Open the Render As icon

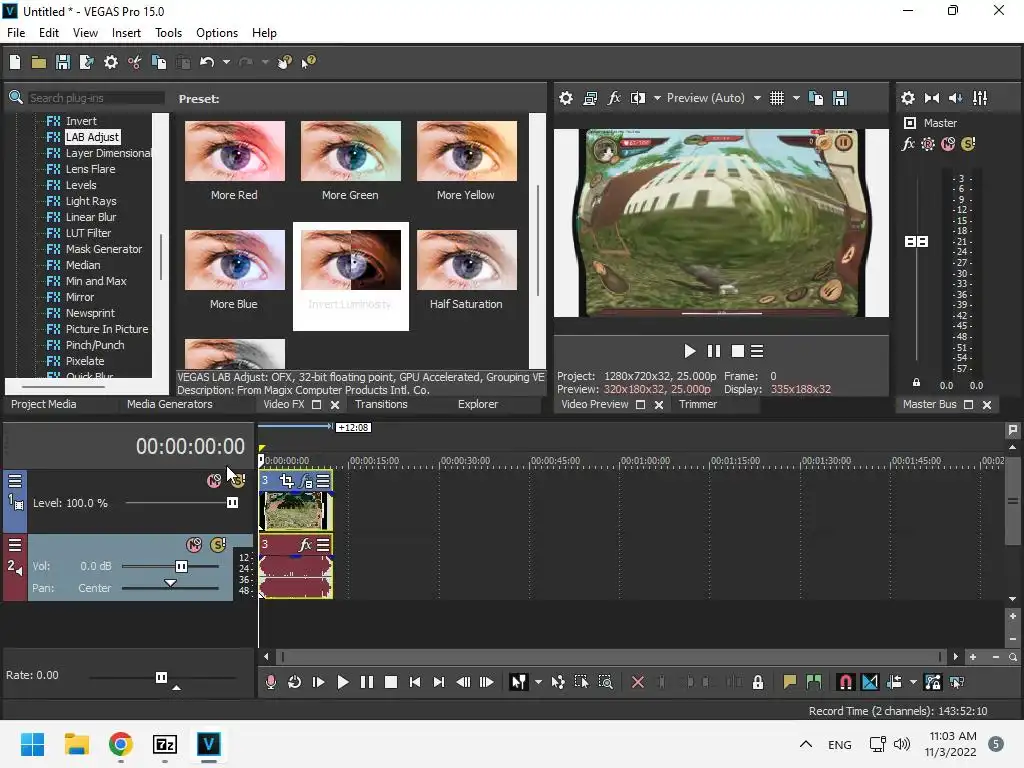[86, 62]
